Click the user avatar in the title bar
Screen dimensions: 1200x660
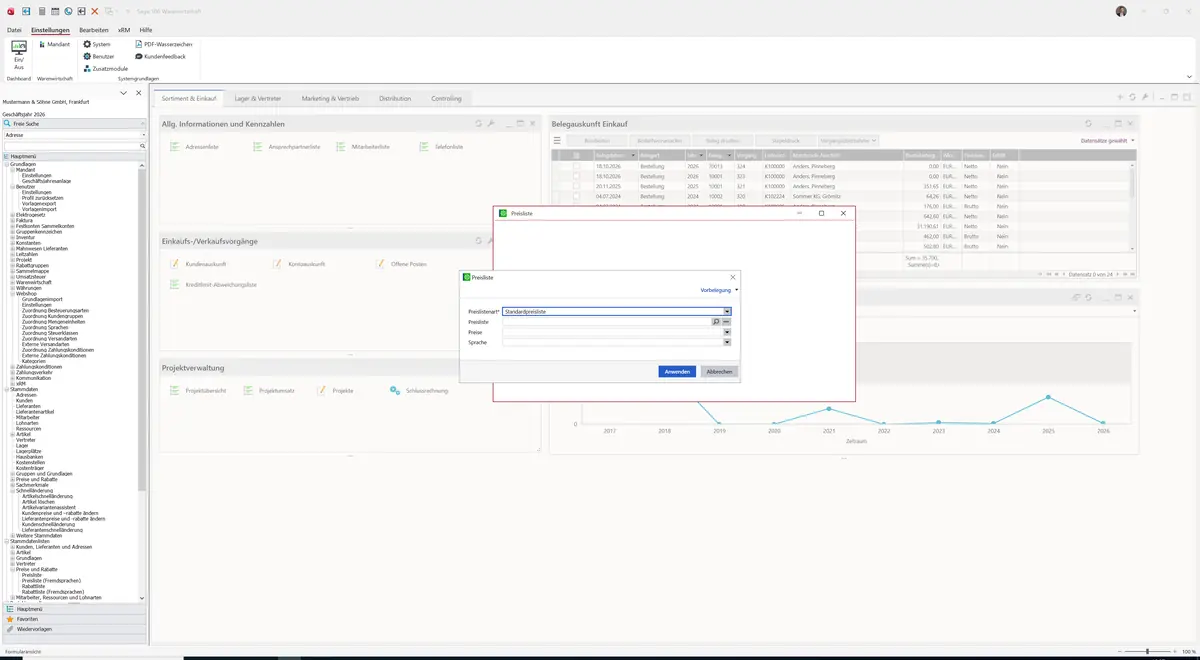coord(1121,11)
